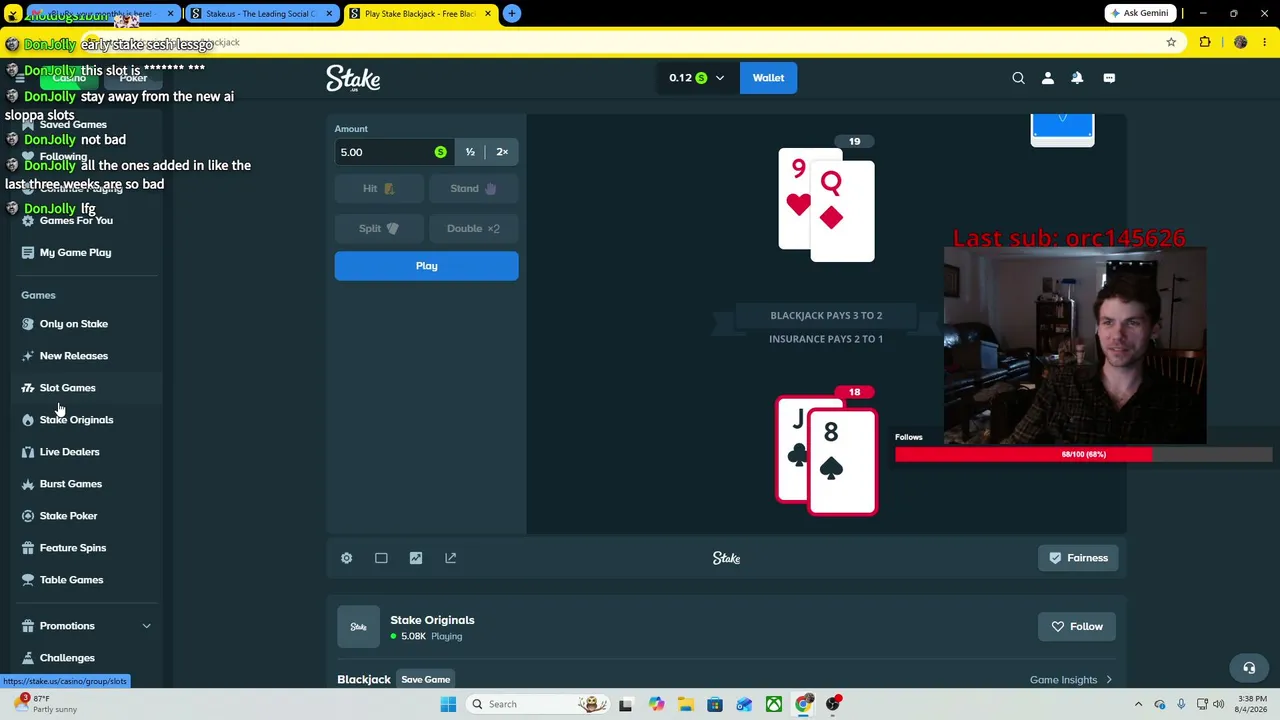Screen dimensions: 1280x720
Task: Open My Game Play in sidebar
Action: click(x=75, y=253)
